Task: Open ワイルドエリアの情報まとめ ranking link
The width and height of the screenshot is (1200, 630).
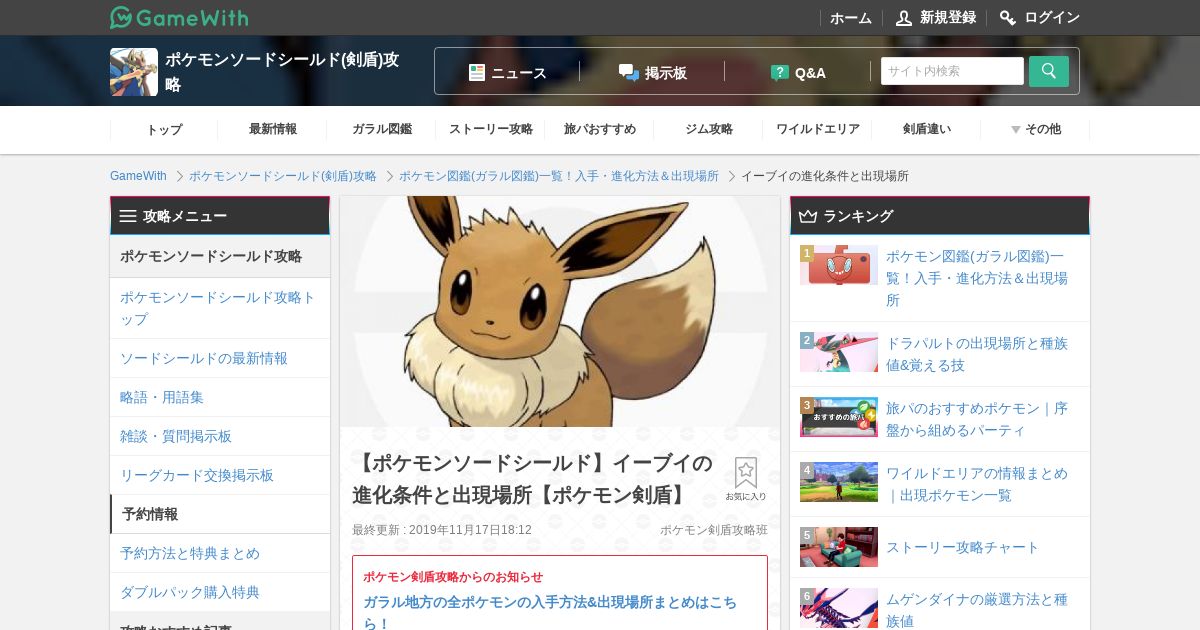Action: pyautogui.click(x=977, y=484)
